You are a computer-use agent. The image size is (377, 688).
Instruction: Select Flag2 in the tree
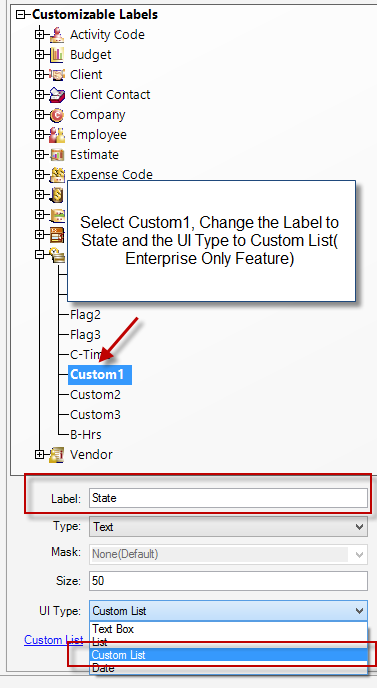tap(85, 315)
